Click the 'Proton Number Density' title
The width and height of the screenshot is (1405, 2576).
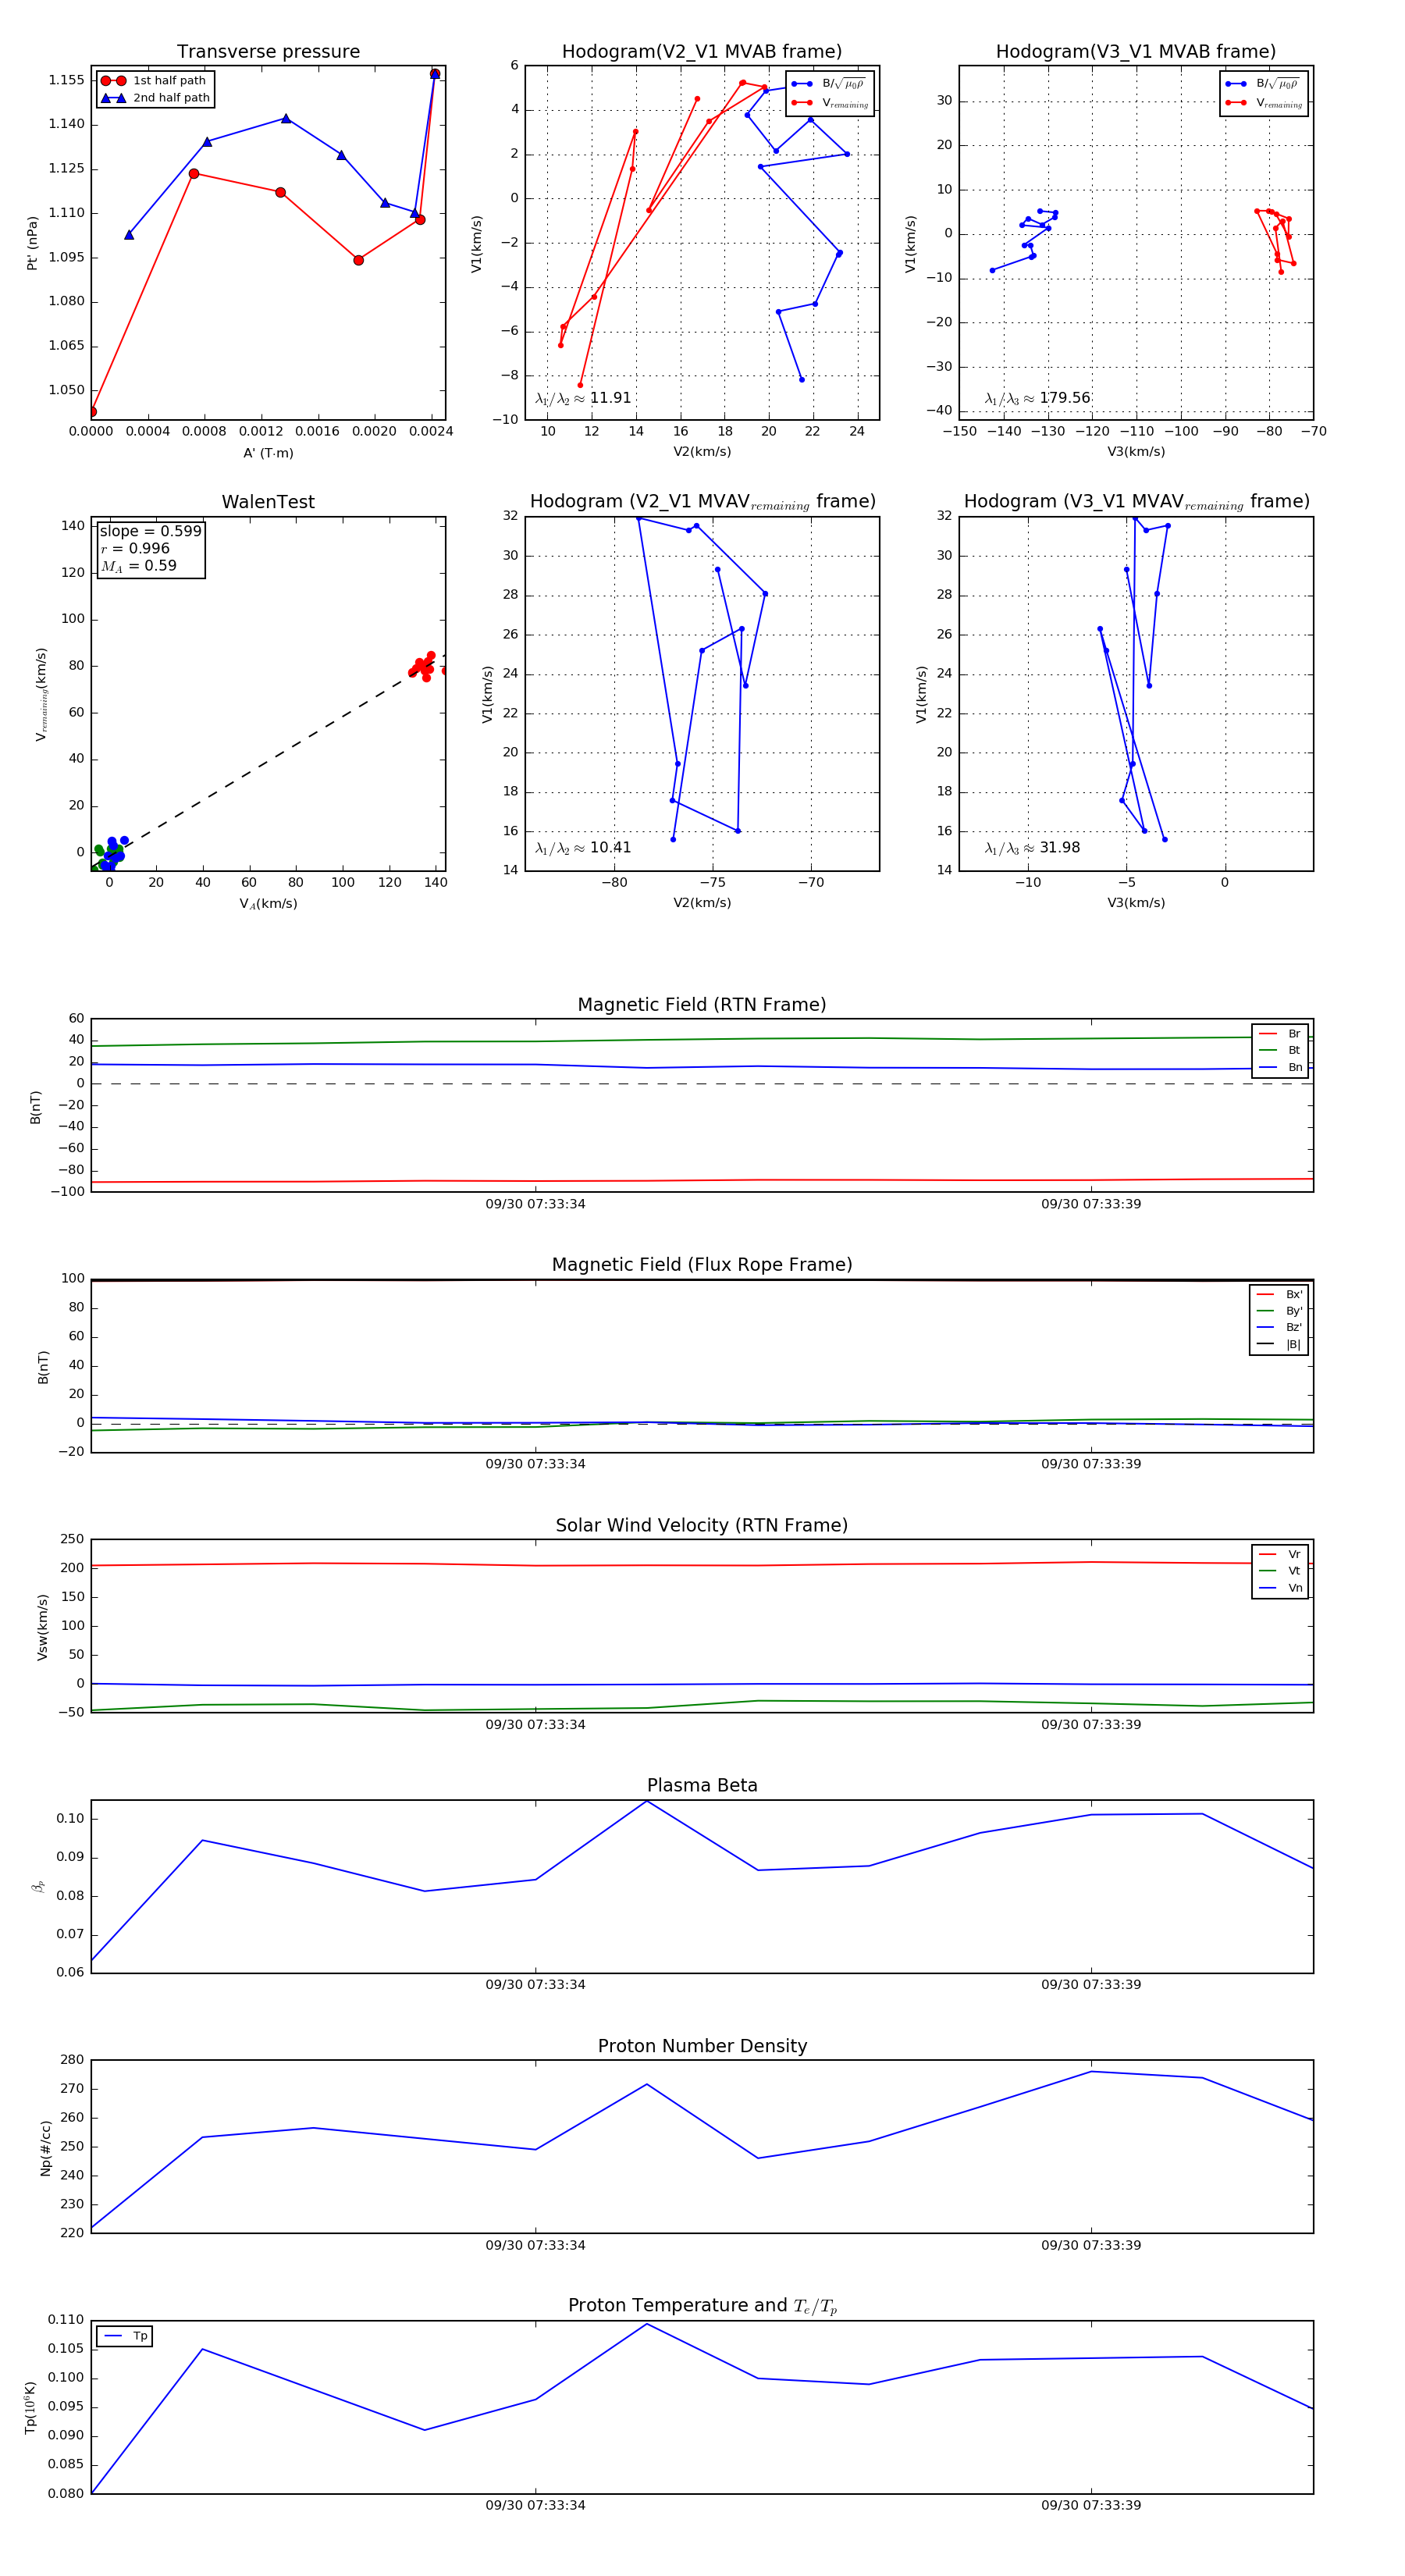(x=702, y=2046)
